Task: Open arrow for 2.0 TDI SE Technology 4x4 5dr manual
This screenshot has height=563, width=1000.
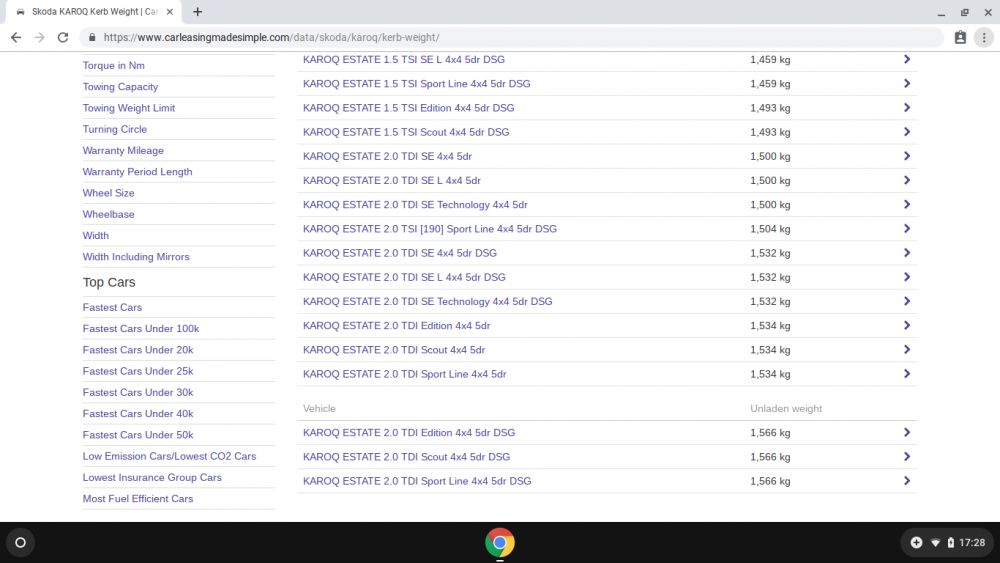Action: click(907, 205)
